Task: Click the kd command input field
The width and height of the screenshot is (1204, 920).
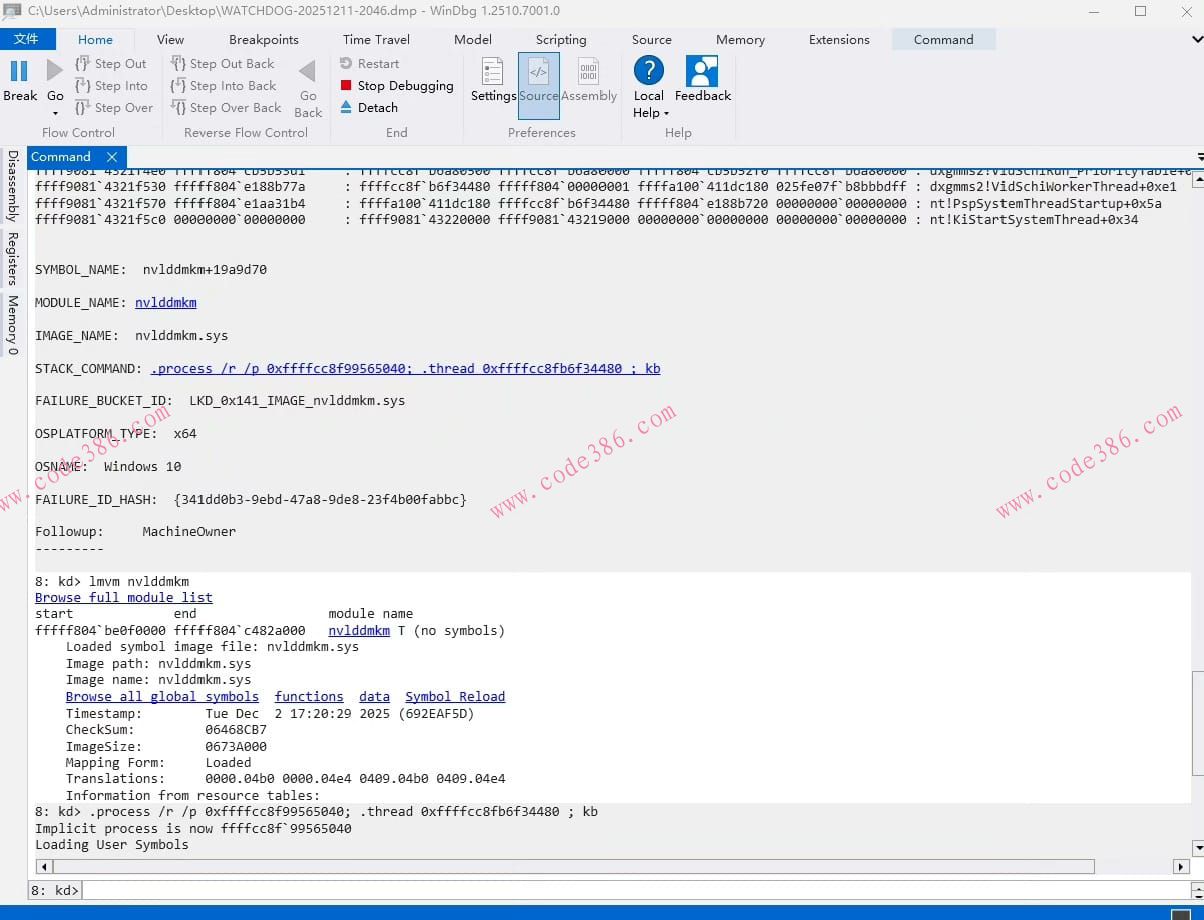Action: click(630, 890)
